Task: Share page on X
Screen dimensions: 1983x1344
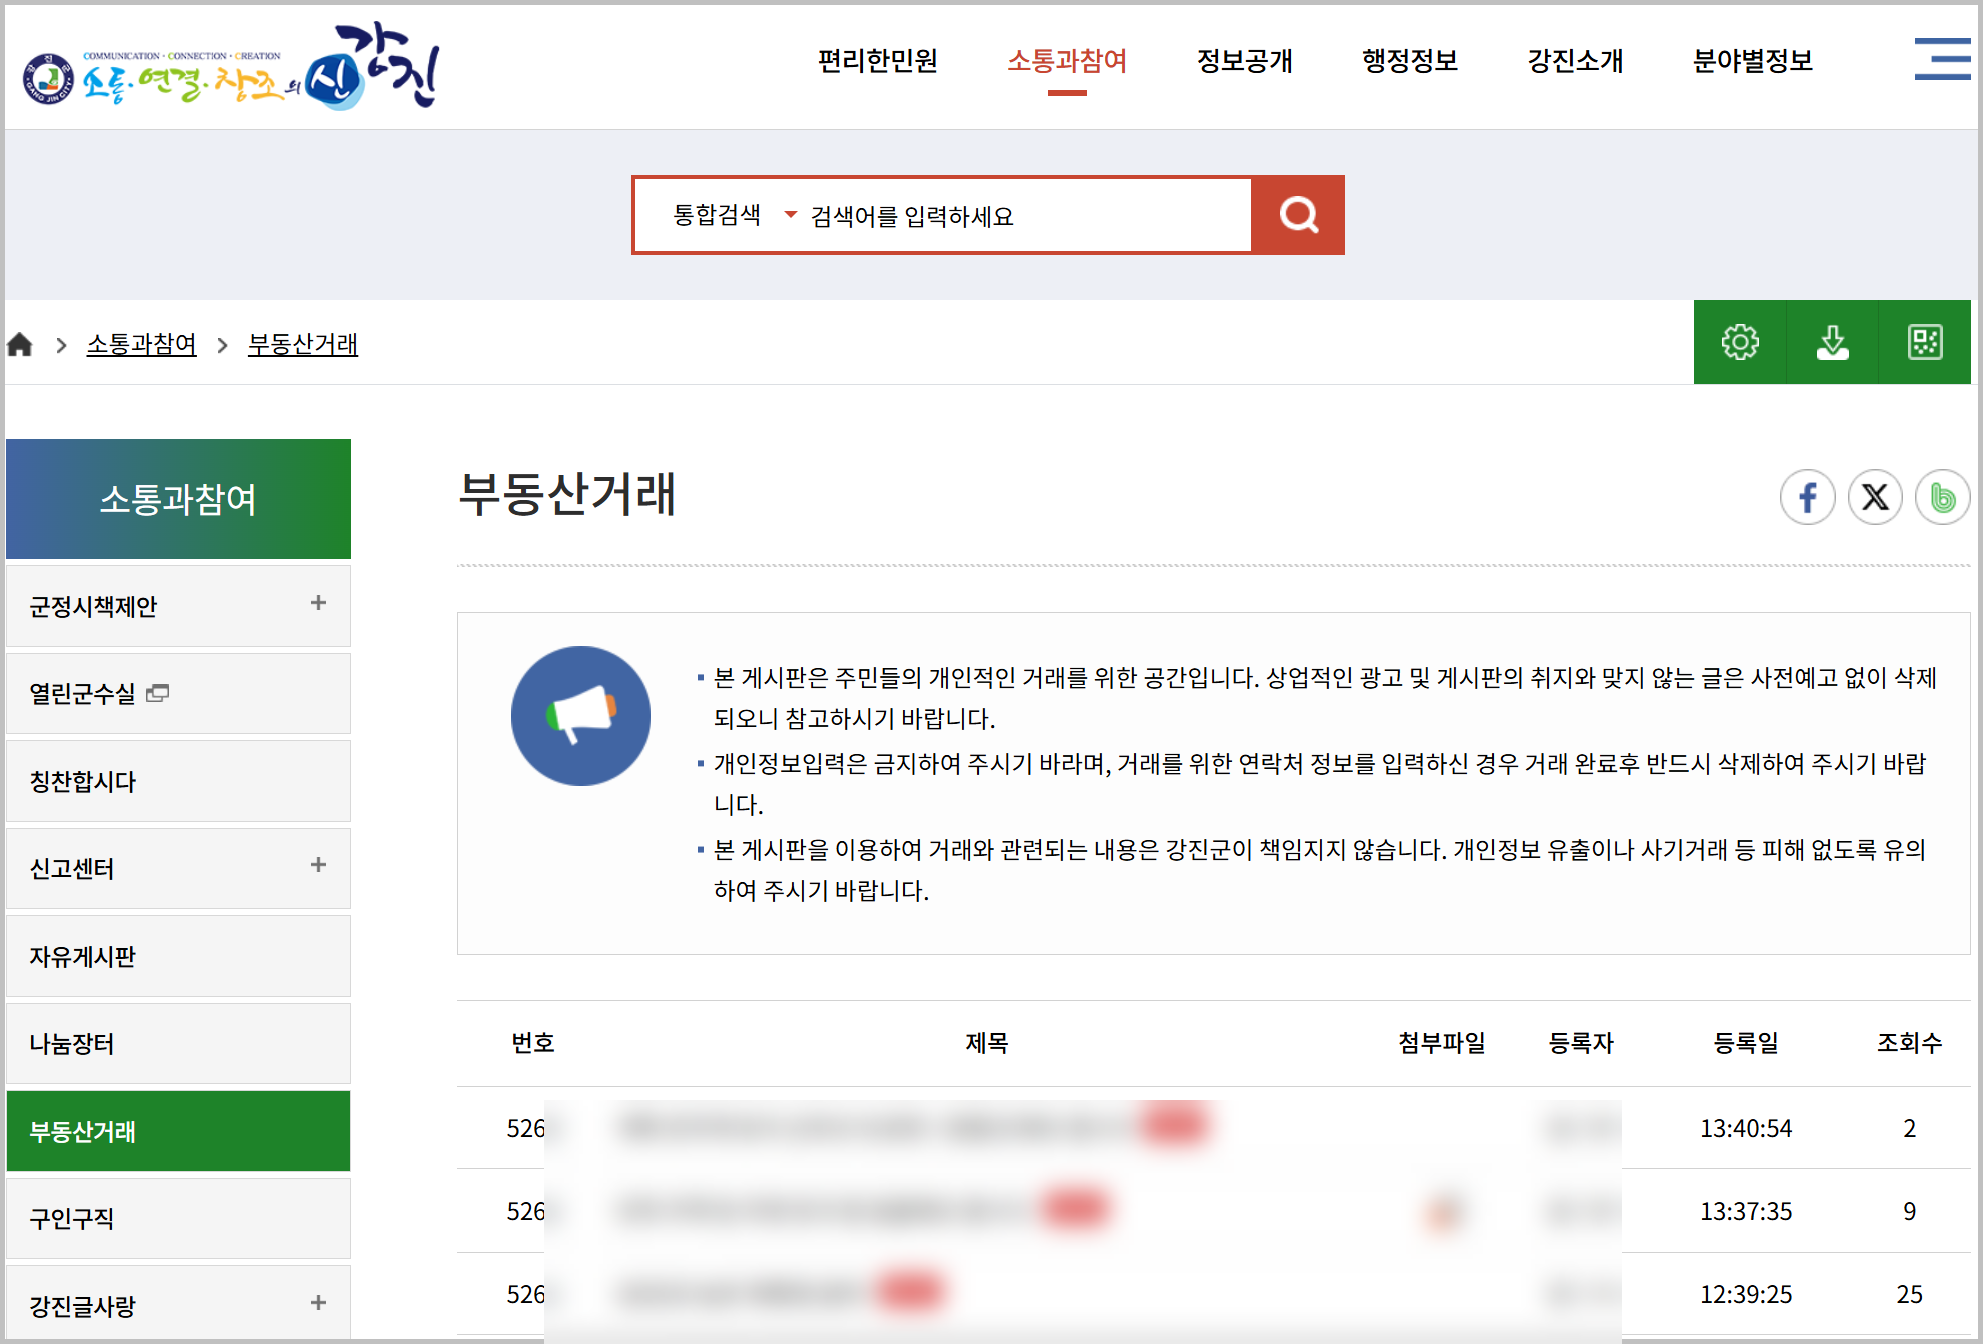Action: (x=1875, y=497)
